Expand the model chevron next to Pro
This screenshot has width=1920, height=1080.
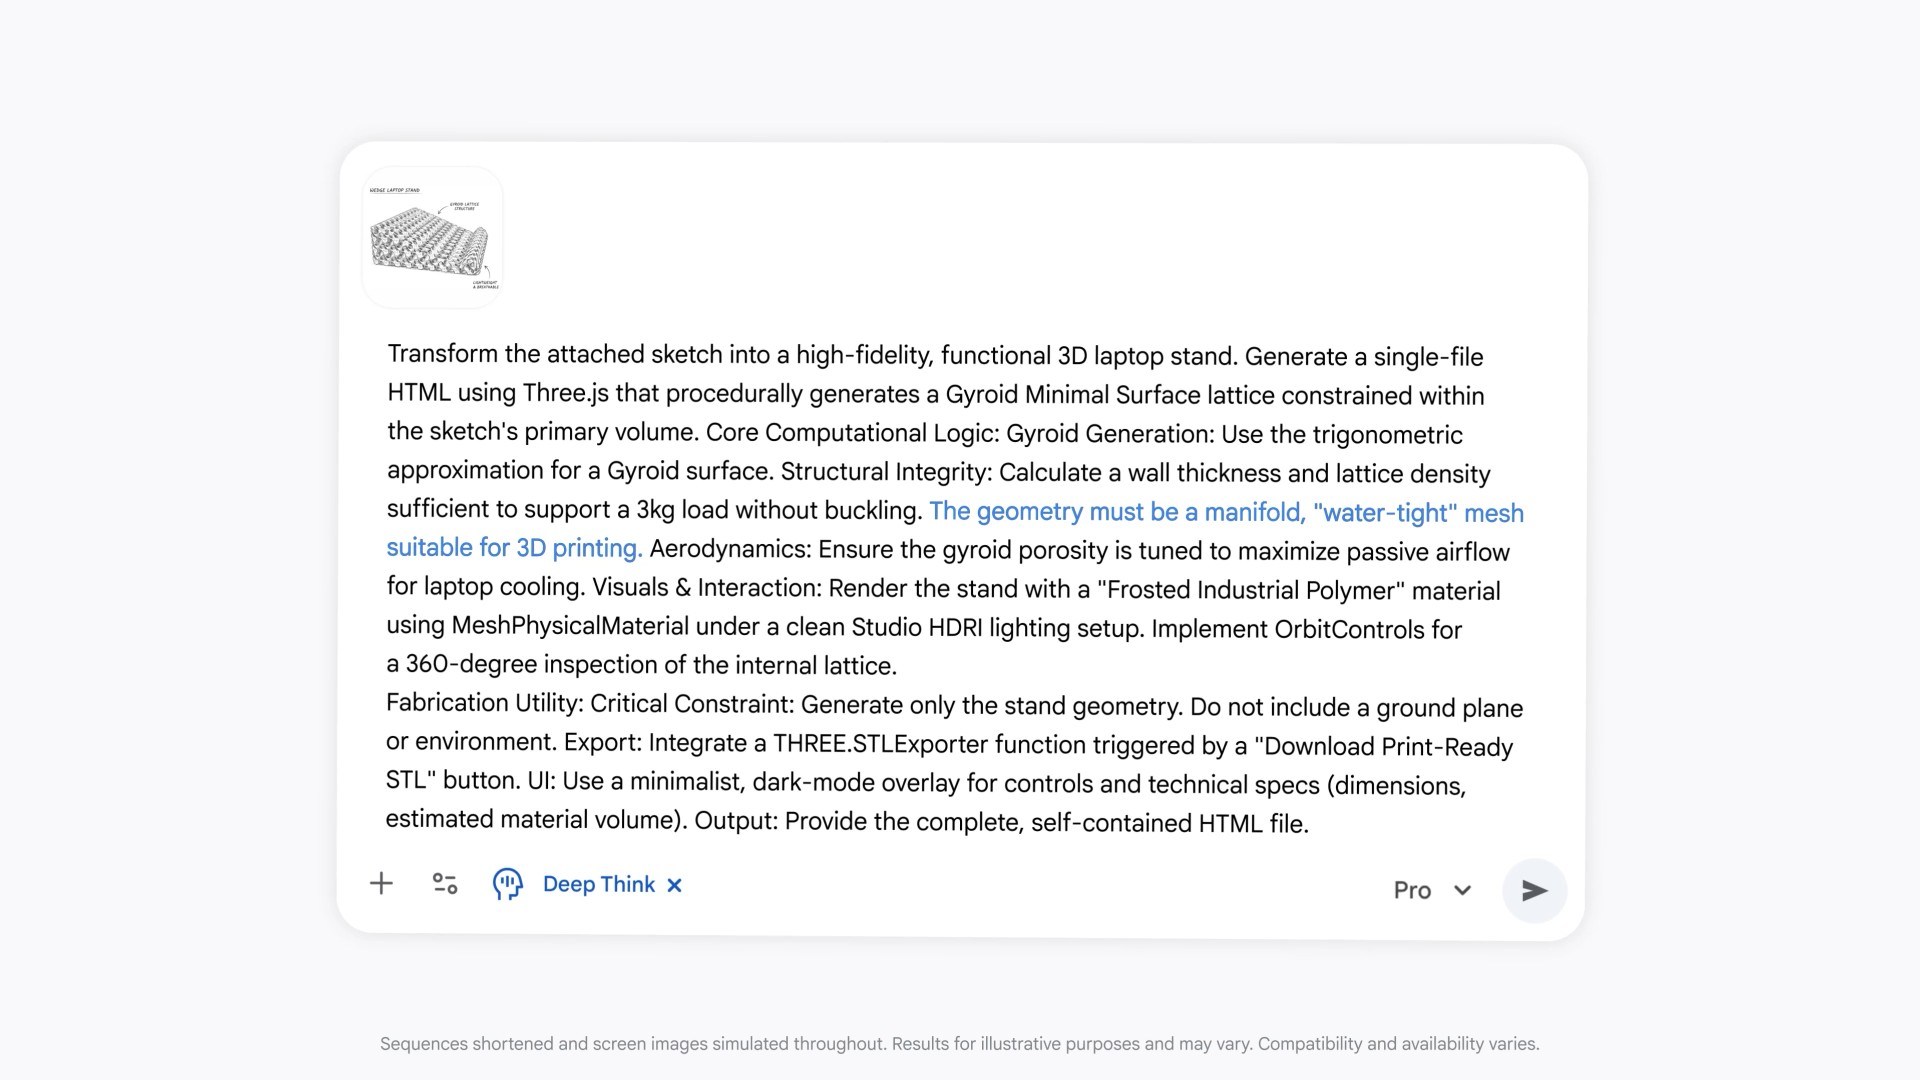(x=1462, y=890)
